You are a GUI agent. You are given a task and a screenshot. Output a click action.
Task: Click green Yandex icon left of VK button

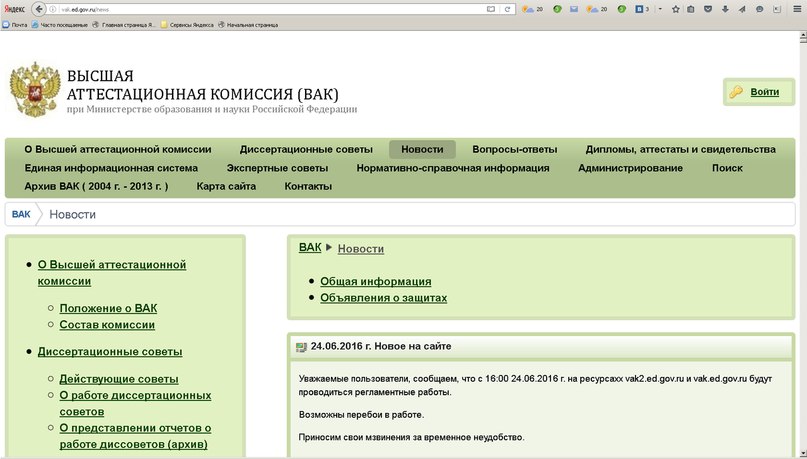(x=622, y=9)
